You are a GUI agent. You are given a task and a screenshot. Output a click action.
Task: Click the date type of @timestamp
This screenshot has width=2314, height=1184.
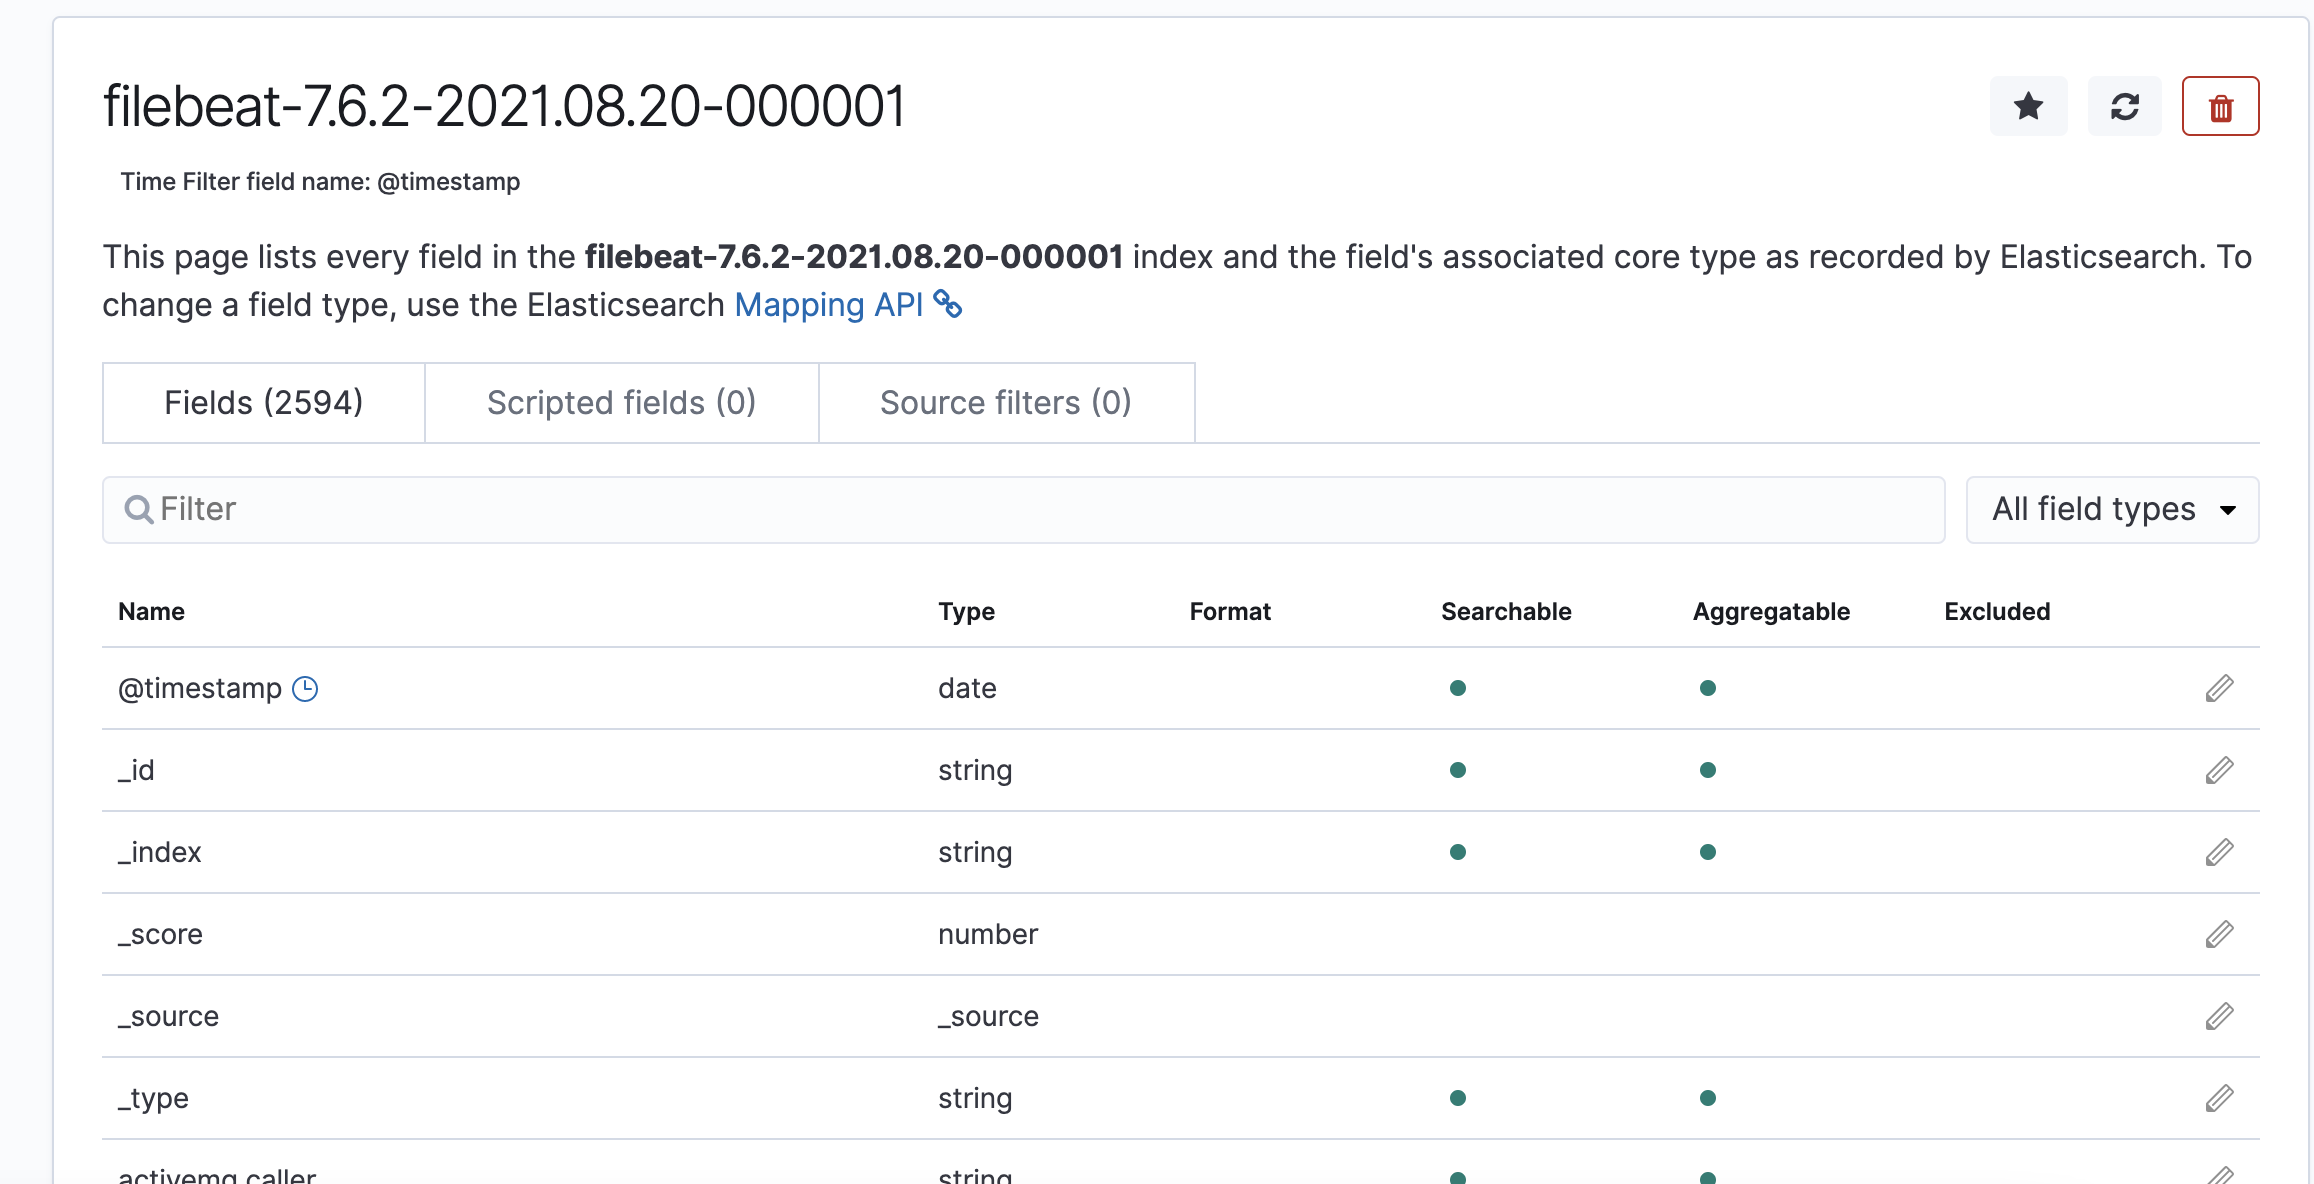pos(967,688)
